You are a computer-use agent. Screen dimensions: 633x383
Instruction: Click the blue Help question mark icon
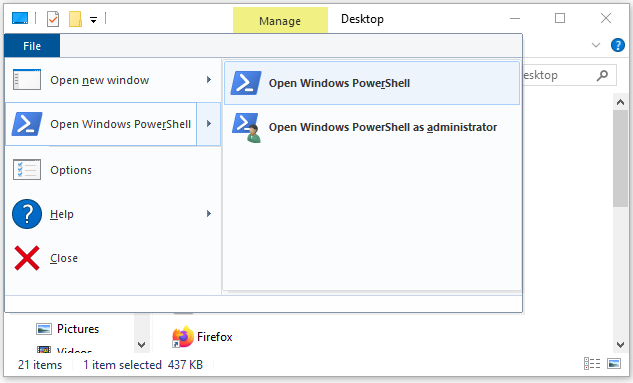click(27, 214)
